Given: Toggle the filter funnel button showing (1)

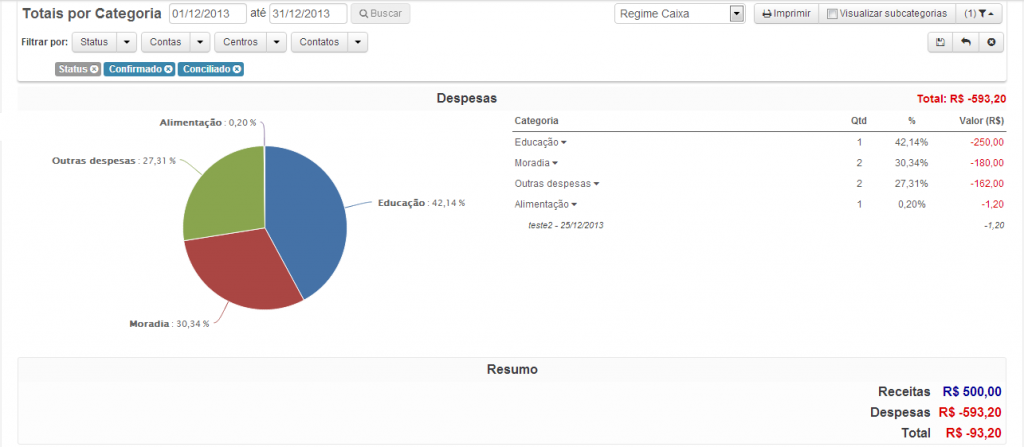Looking at the screenshot, I should [981, 14].
